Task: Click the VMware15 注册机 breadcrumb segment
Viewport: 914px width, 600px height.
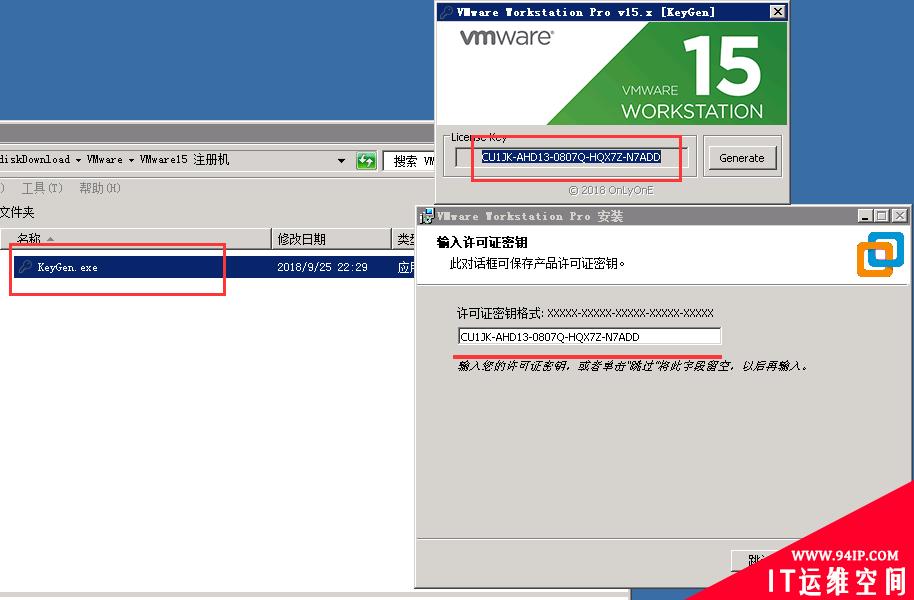Action: click(184, 160)
